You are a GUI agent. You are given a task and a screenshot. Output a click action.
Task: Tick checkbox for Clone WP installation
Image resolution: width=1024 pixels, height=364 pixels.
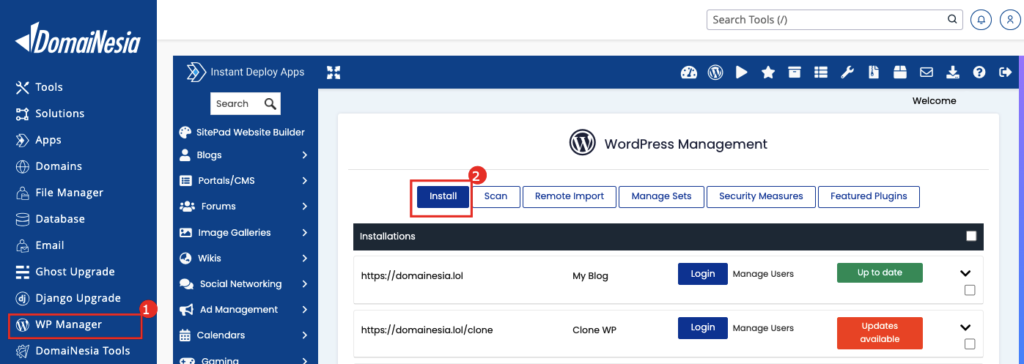970,344
